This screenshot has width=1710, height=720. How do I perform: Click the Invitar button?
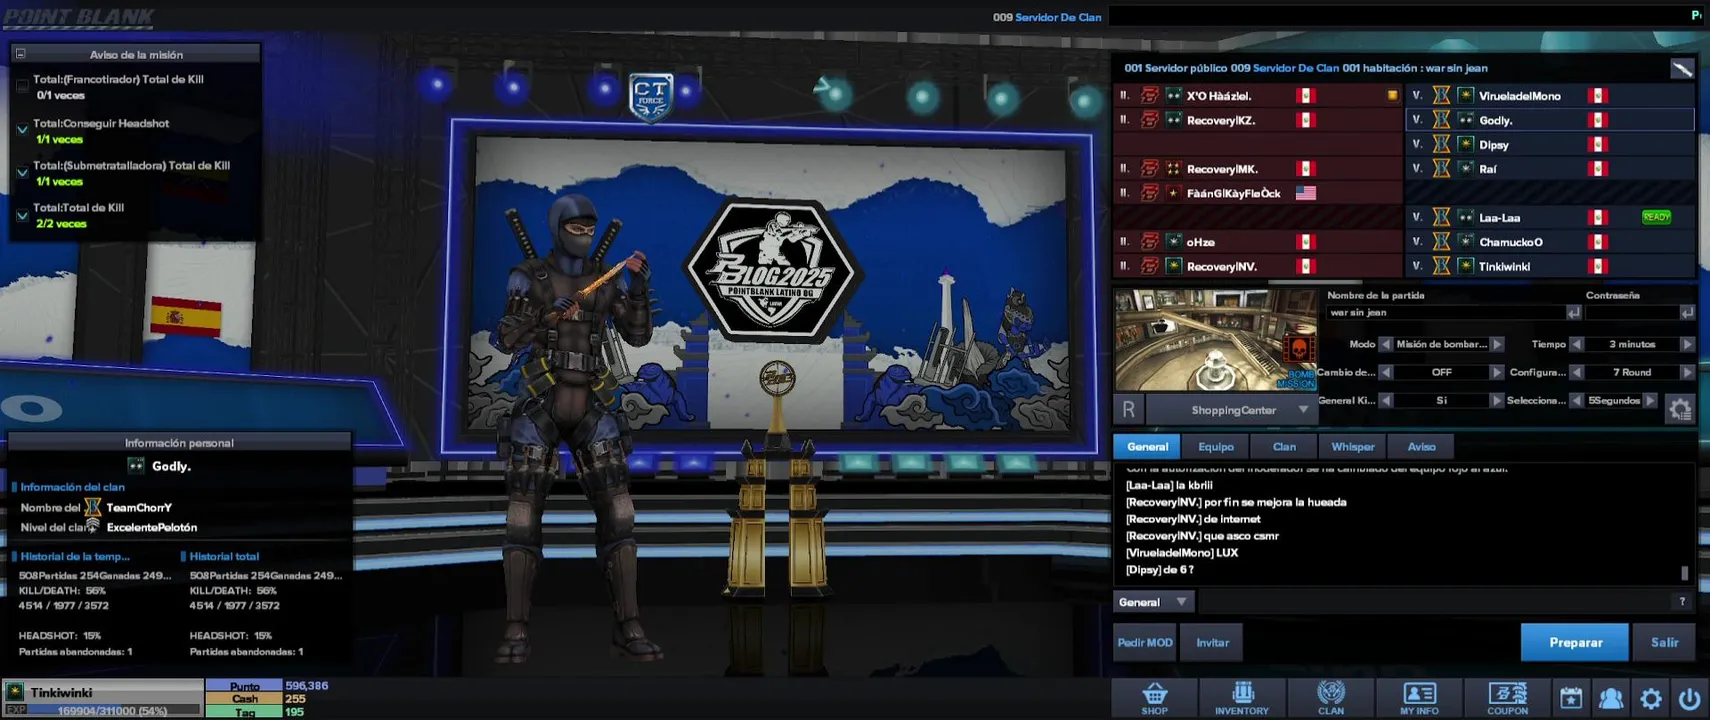pyautogui.click(x=1212, y=642)
